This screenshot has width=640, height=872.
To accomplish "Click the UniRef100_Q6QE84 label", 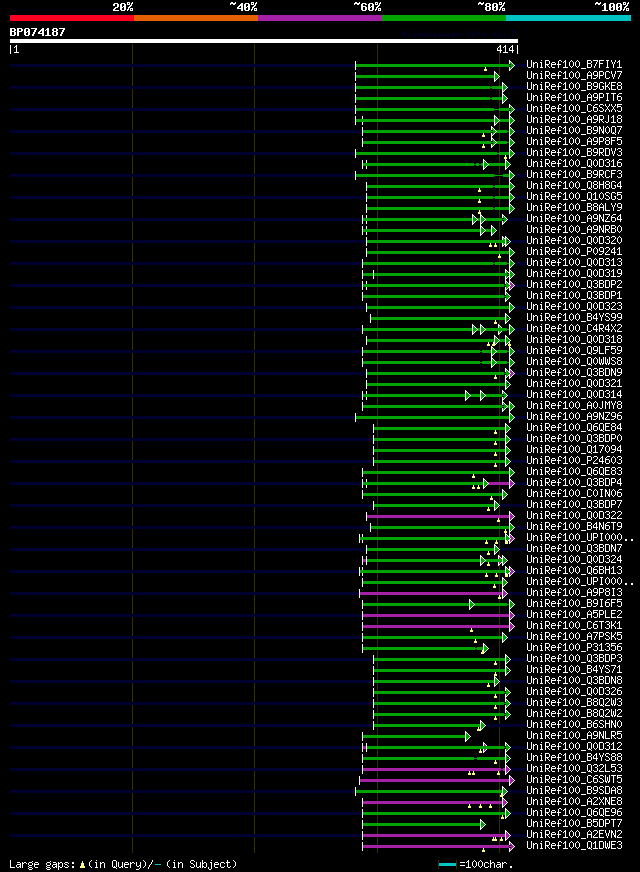I will pyautogui.click(x=574, y=428).
